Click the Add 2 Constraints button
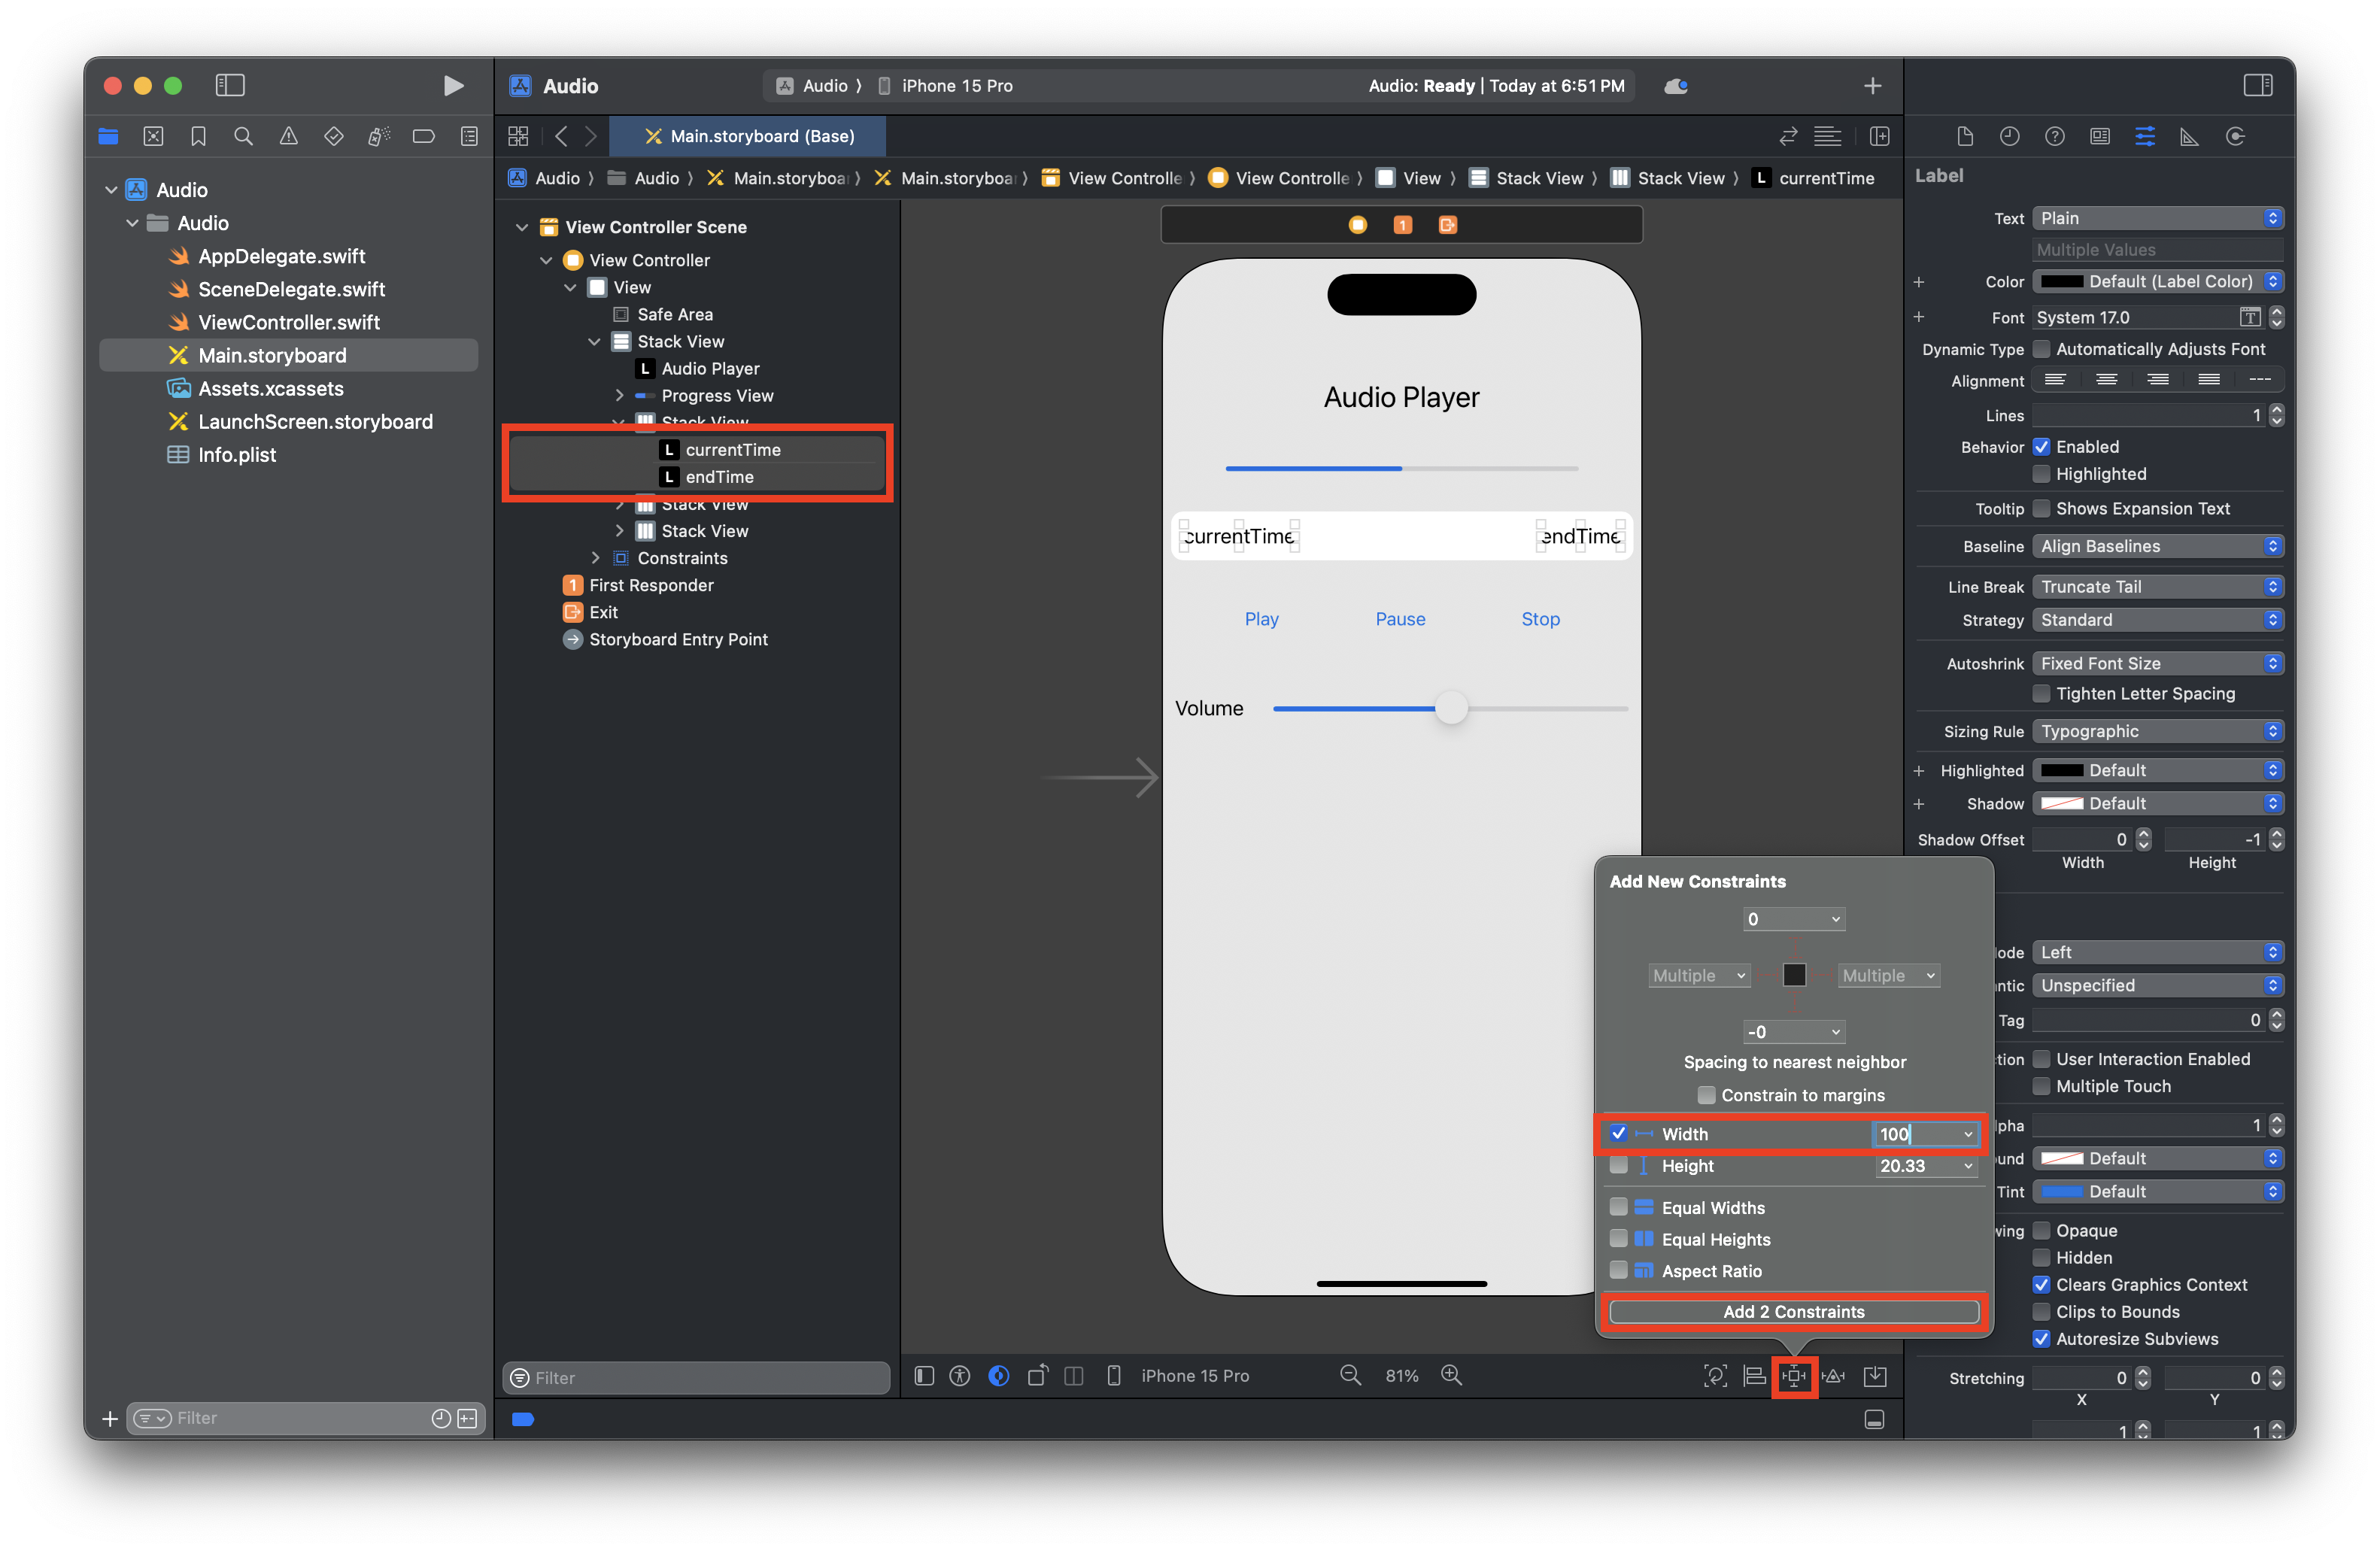Screen dimensions: 2380x1551 [1793, 1311]
